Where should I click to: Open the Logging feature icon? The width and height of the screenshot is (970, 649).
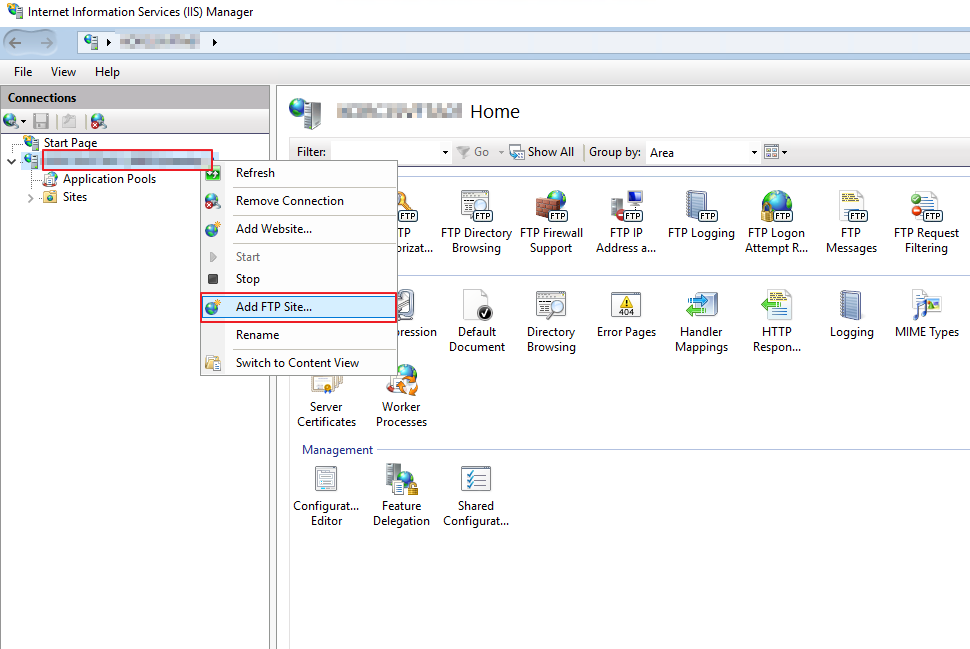pos(851,314)
